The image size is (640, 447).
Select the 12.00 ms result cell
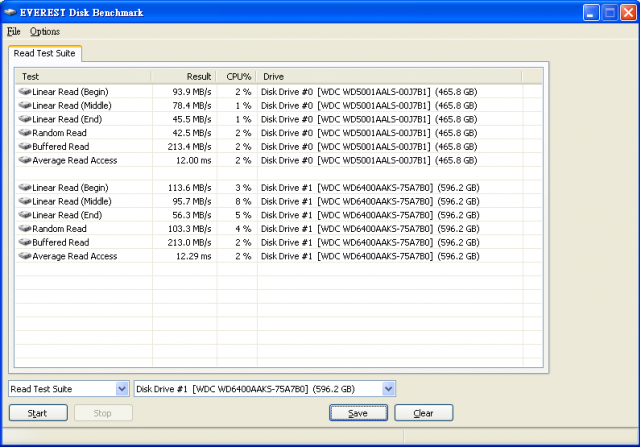coord(194,160)
